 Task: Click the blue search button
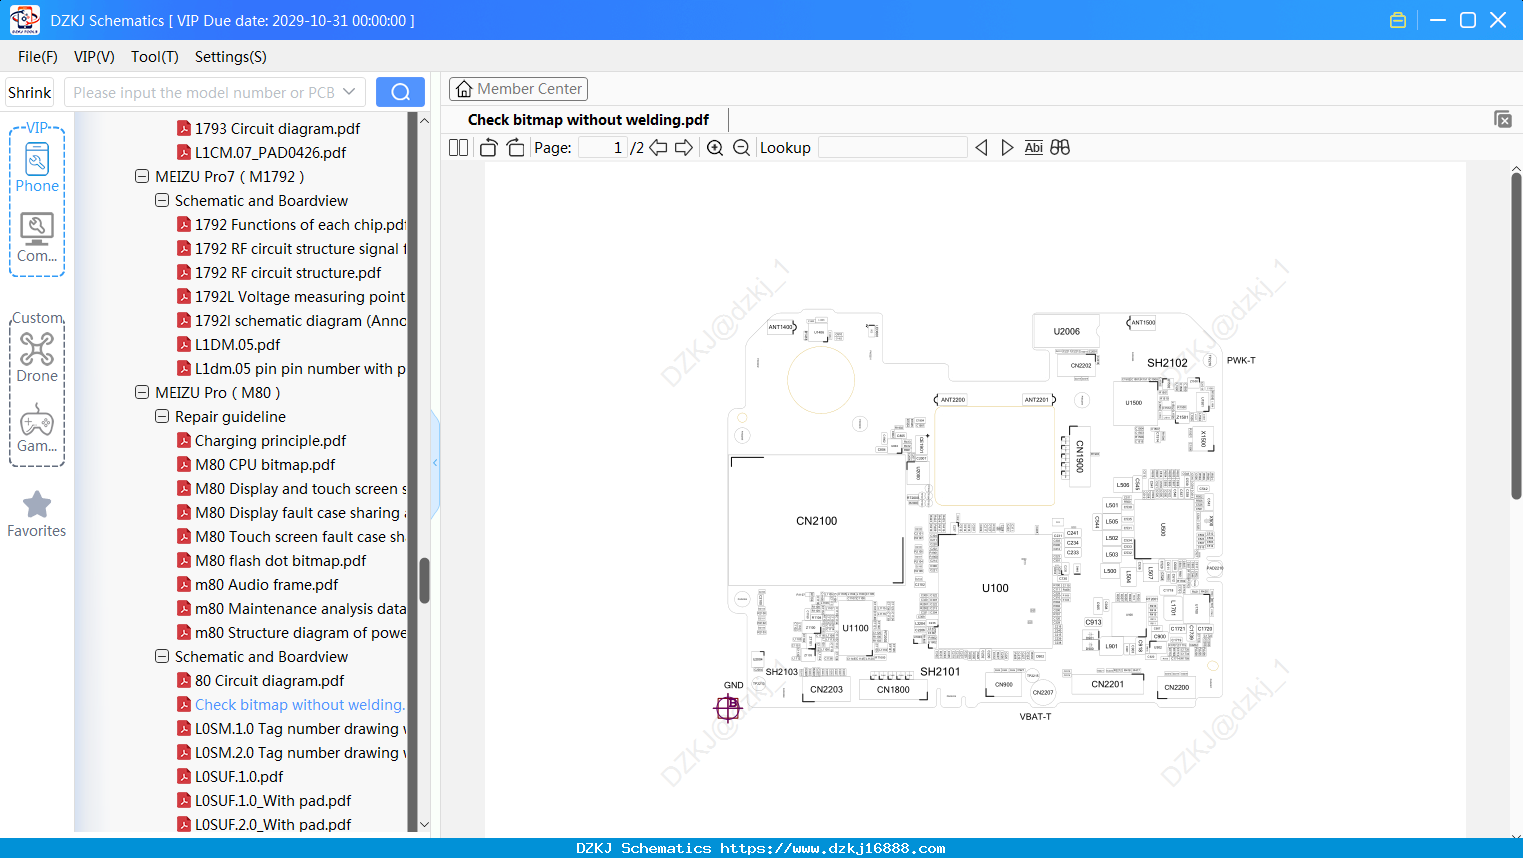click(400, 92)
